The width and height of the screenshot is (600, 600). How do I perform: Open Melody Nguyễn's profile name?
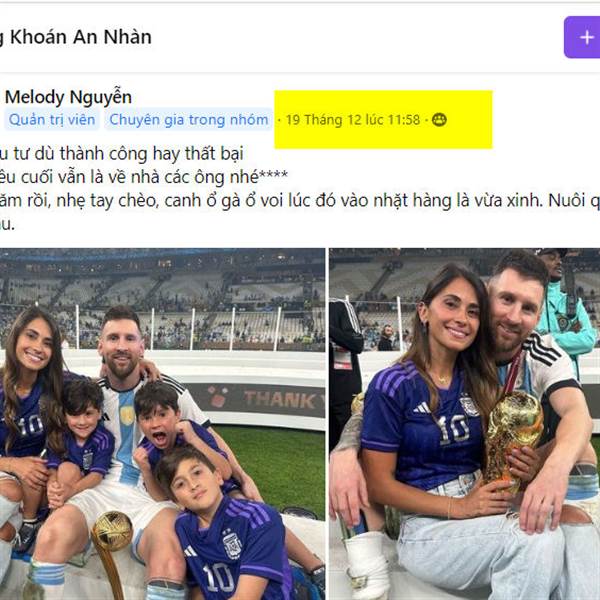[68, 97]
